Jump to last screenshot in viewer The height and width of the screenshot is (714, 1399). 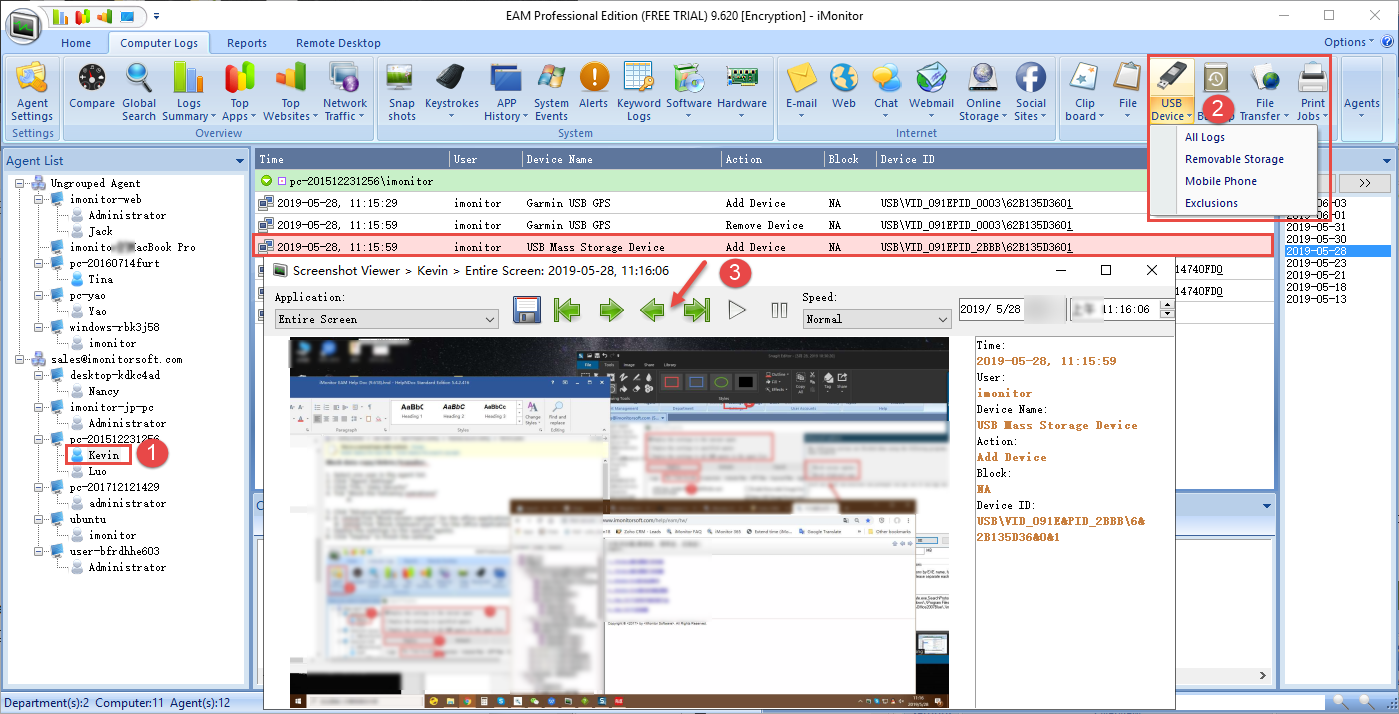(696, 310)
